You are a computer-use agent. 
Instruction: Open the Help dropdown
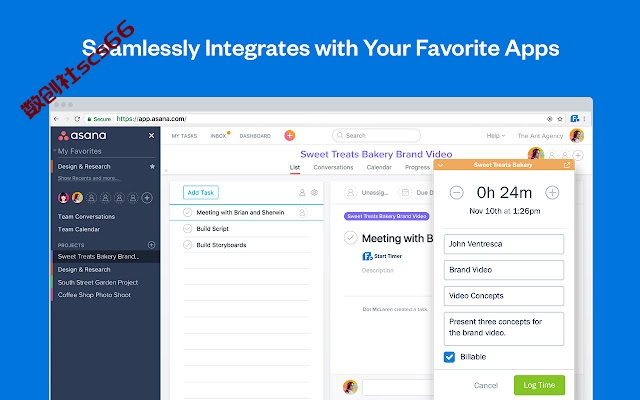coord(496,136)
